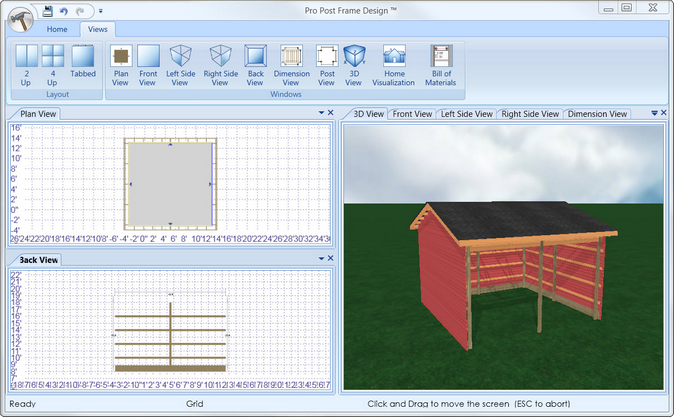Open the 3D View window
Screen dimensions: 674x417
[x=354, y=65]
